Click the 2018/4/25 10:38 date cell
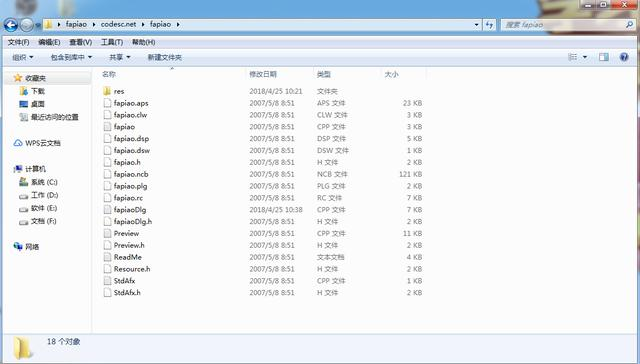The width and height of the screenshot is (640, 364). tap(276, 210)
